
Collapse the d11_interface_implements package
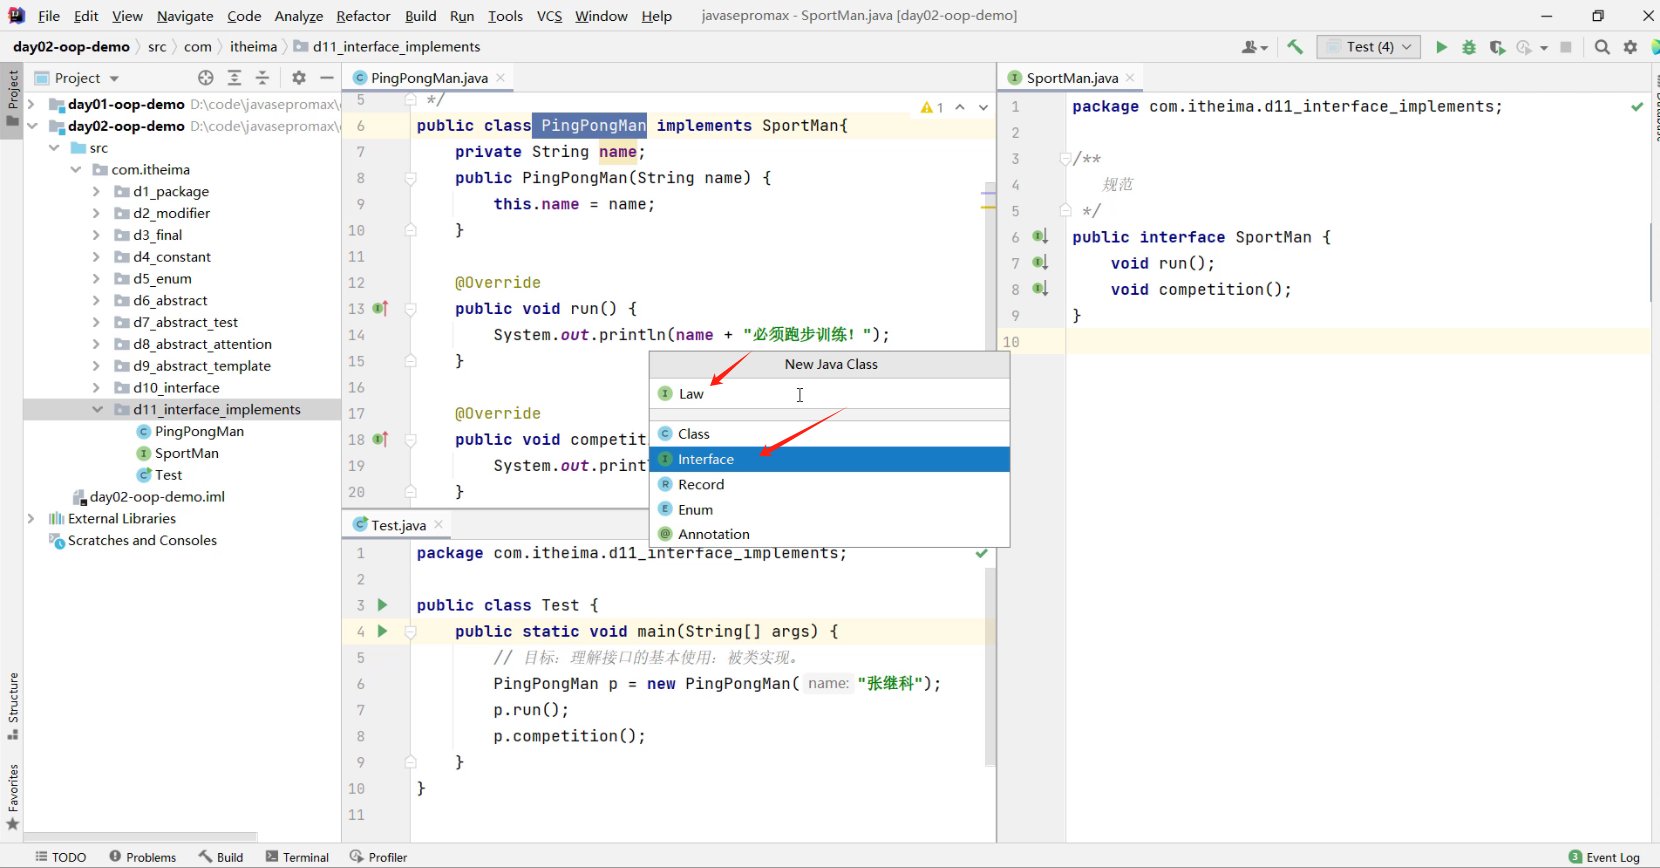click(97, 410)
